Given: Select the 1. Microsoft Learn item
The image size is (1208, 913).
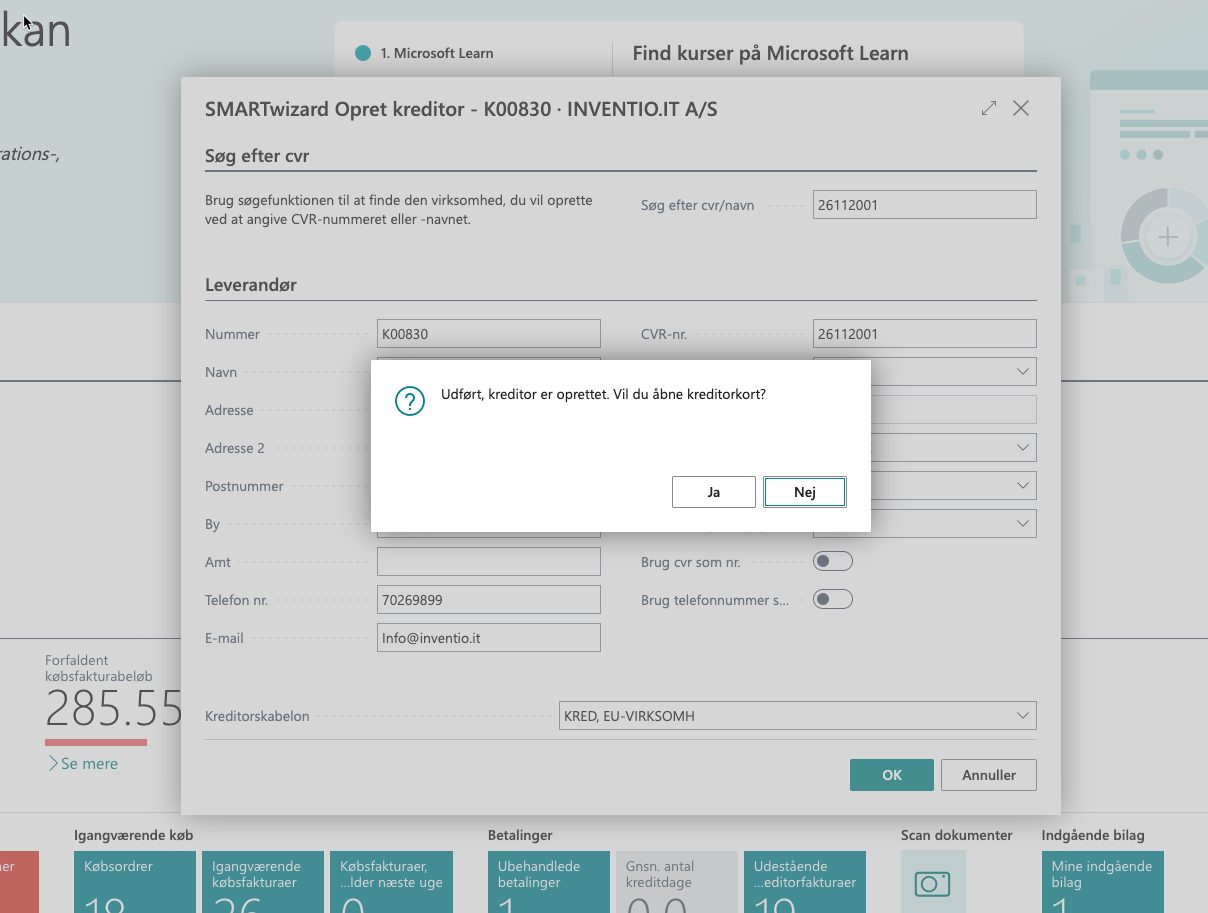Looking at the screenshot, I should [x=436, y=53].
